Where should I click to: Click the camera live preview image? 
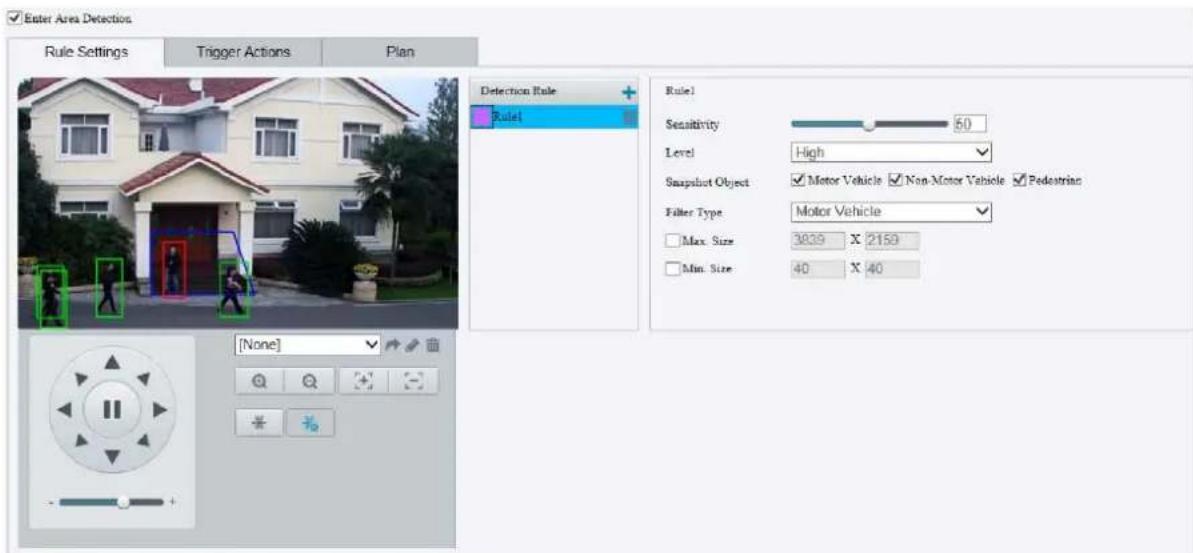(237, 202)
